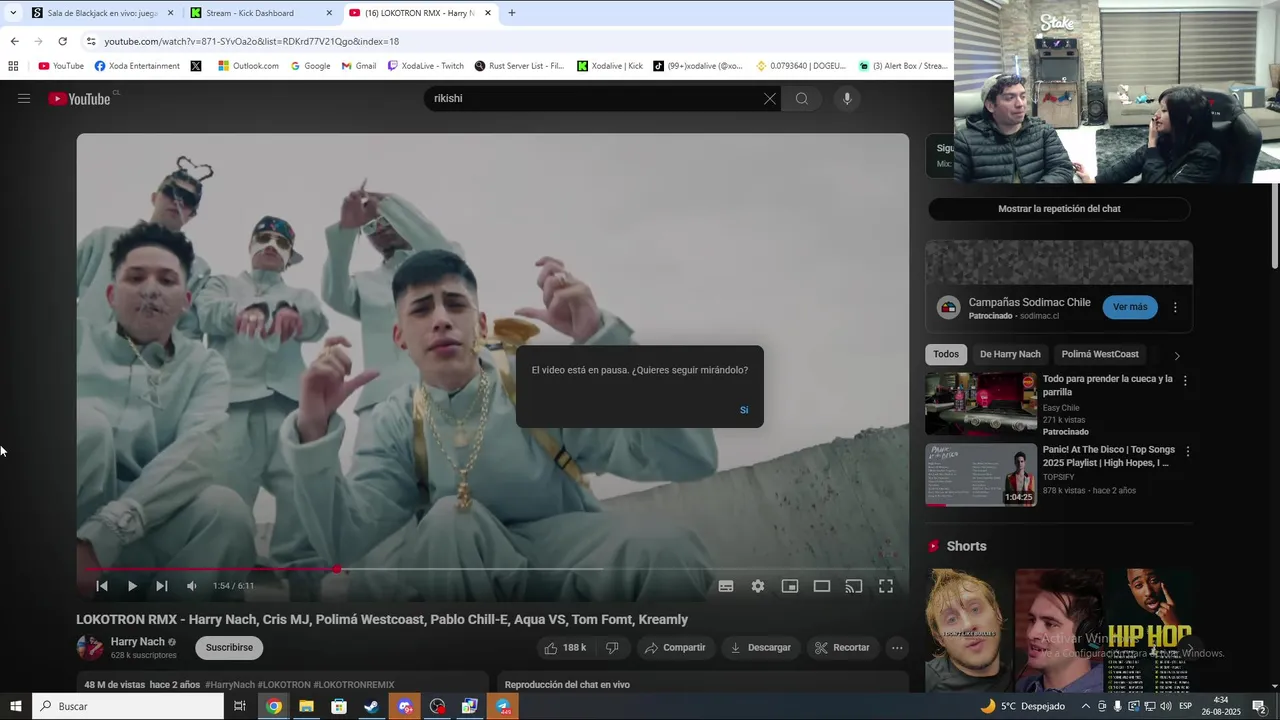Run the search with the magnifier button

tap(801, 98)
